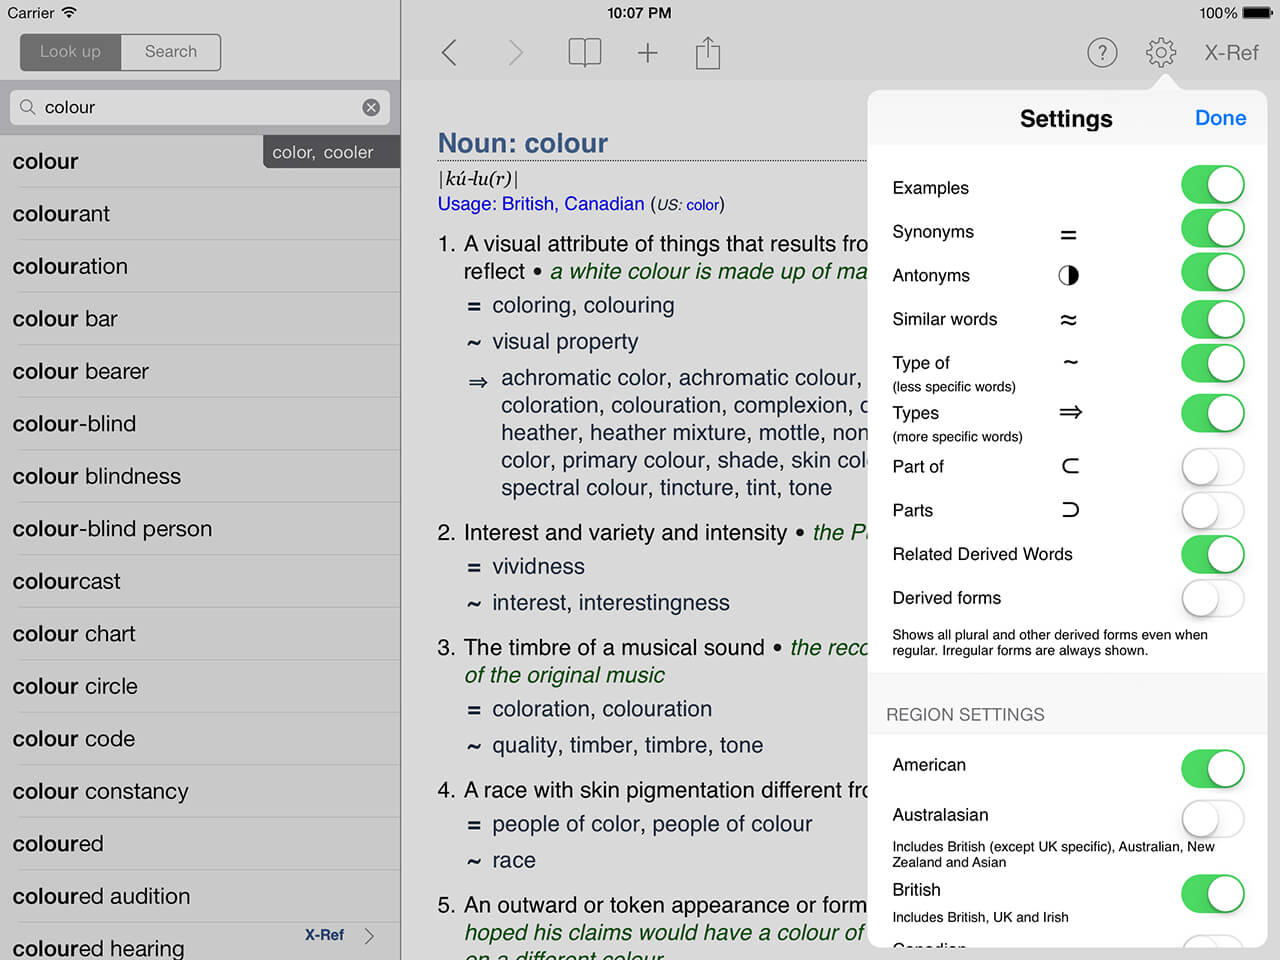
Task: Tap the magnifier icon in search field
Action: tap(28, 107)
